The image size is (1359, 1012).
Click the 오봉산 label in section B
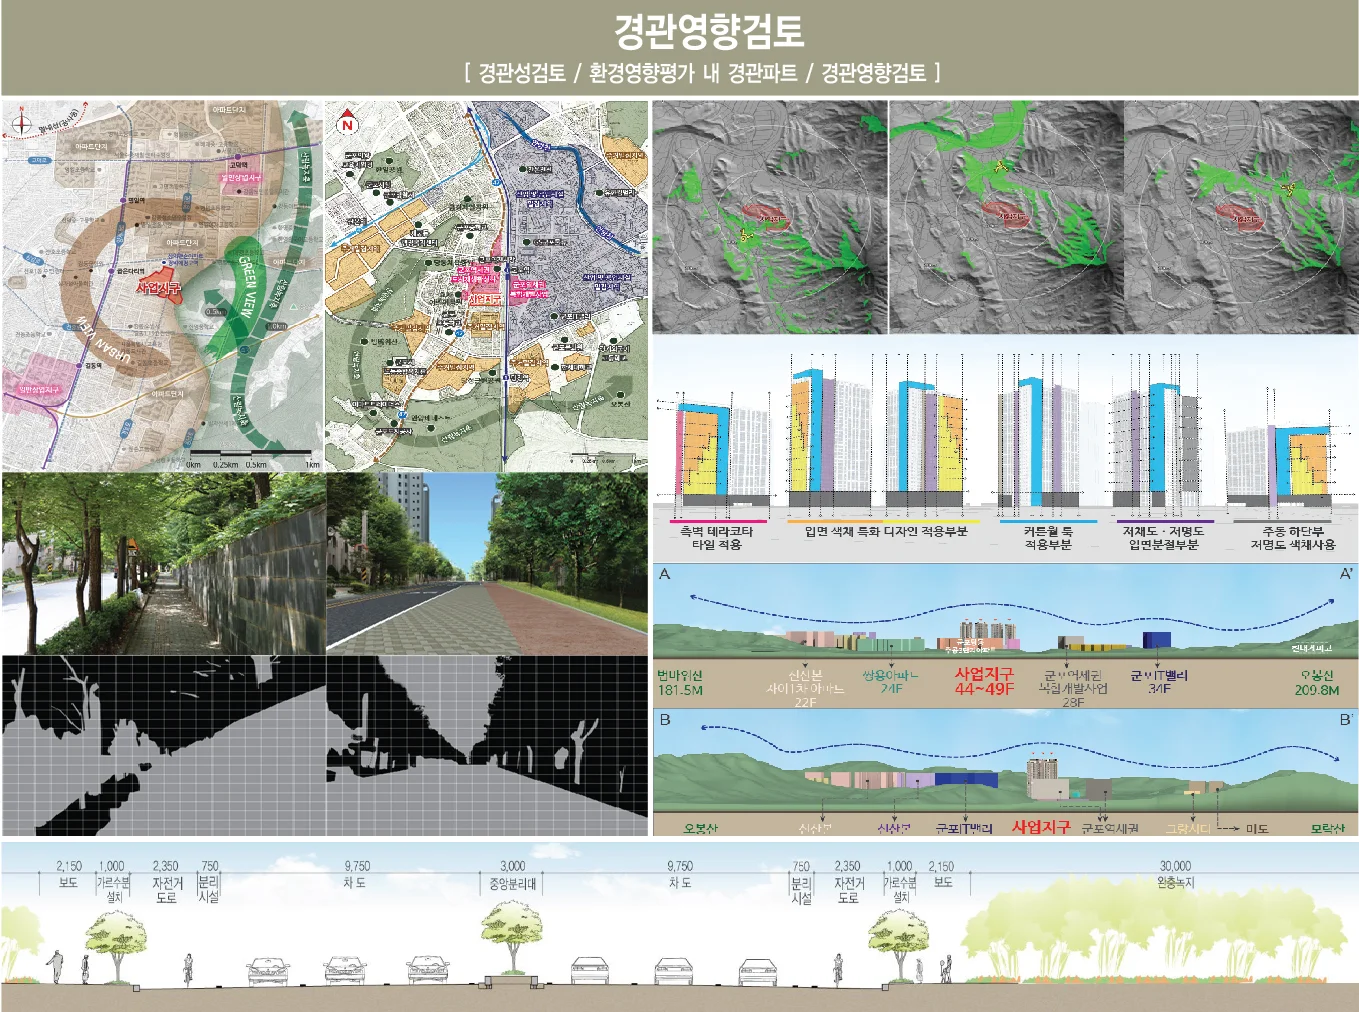700,828
